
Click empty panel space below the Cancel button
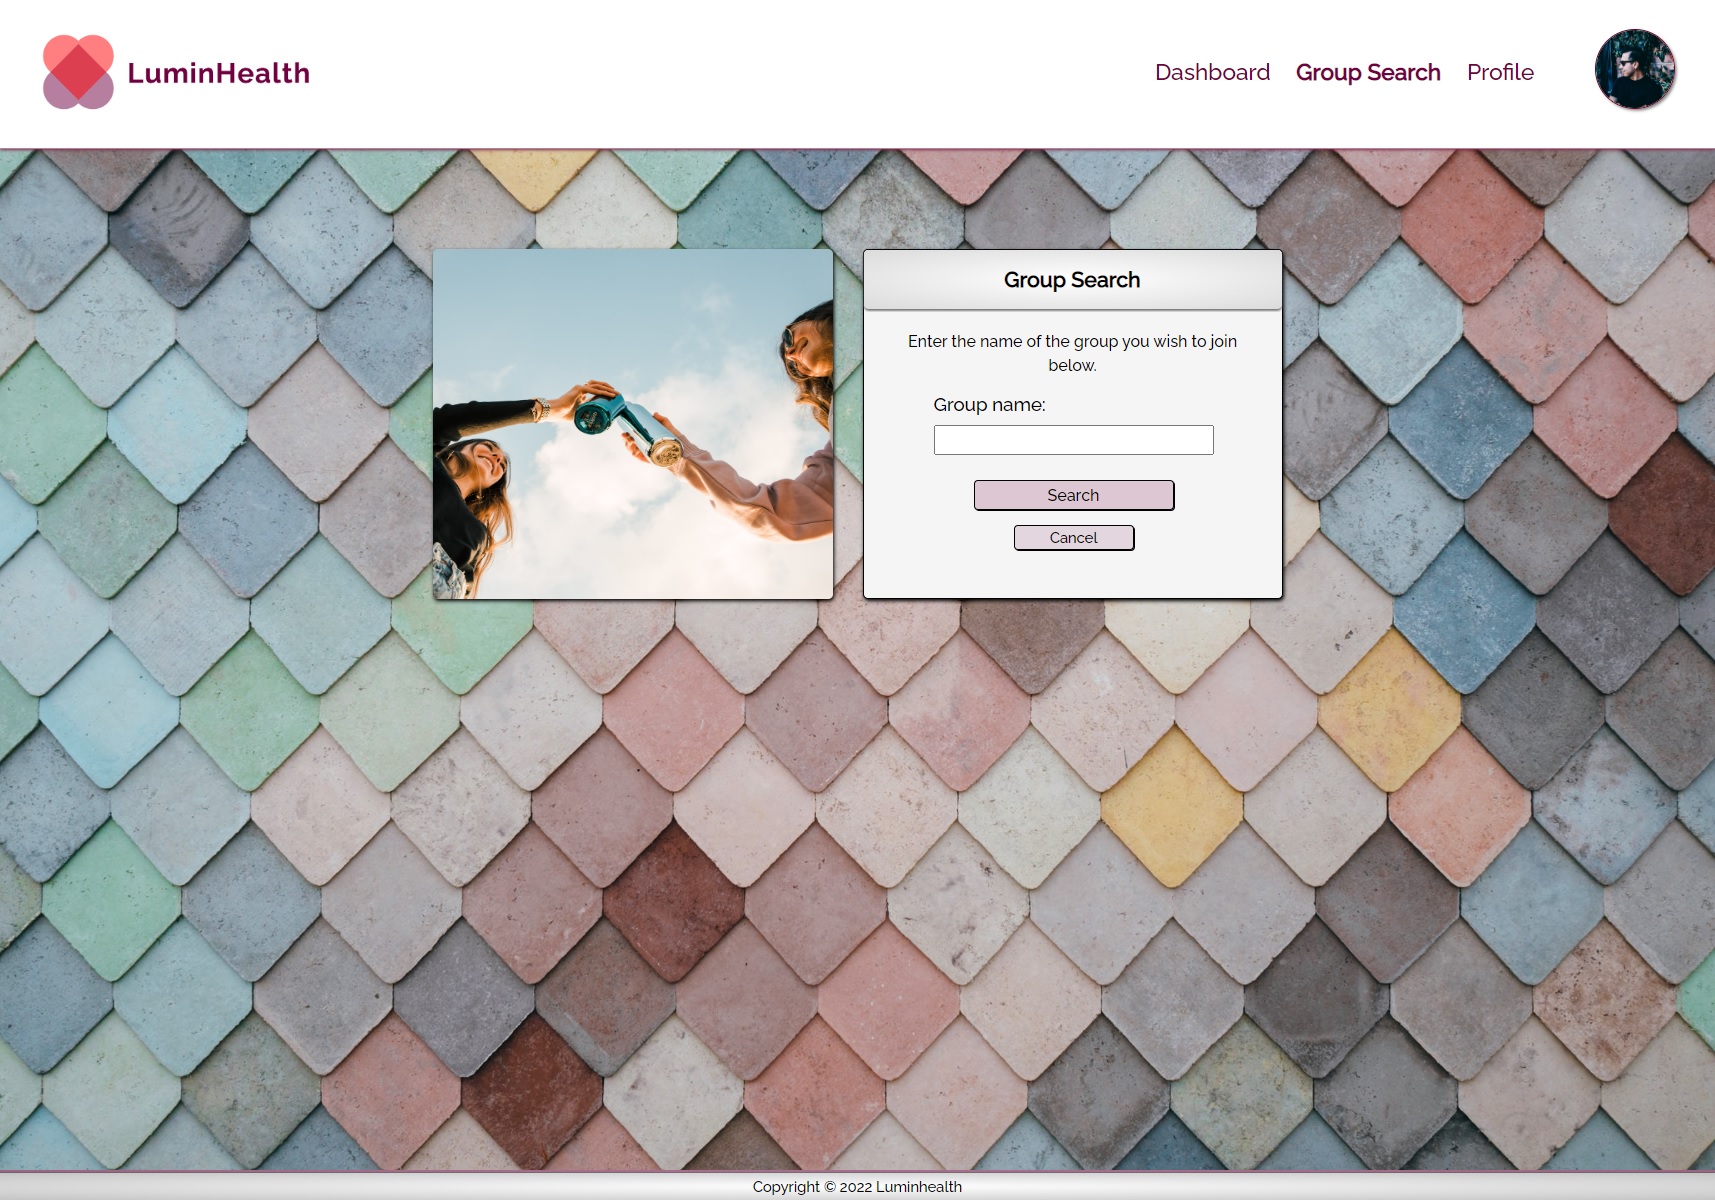1073,575
